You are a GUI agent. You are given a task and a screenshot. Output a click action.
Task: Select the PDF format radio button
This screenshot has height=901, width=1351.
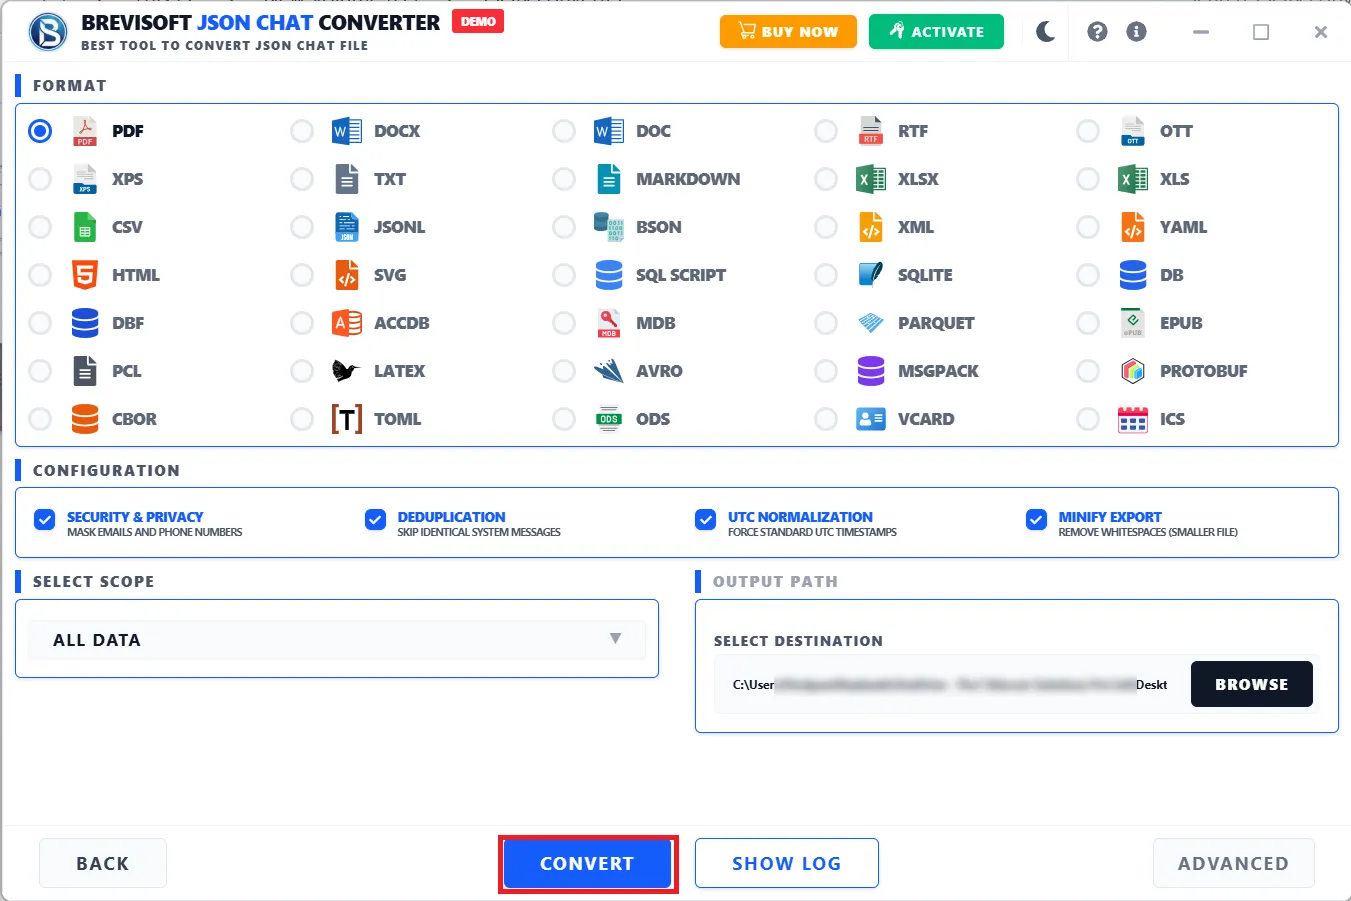[x=40, y=131]
